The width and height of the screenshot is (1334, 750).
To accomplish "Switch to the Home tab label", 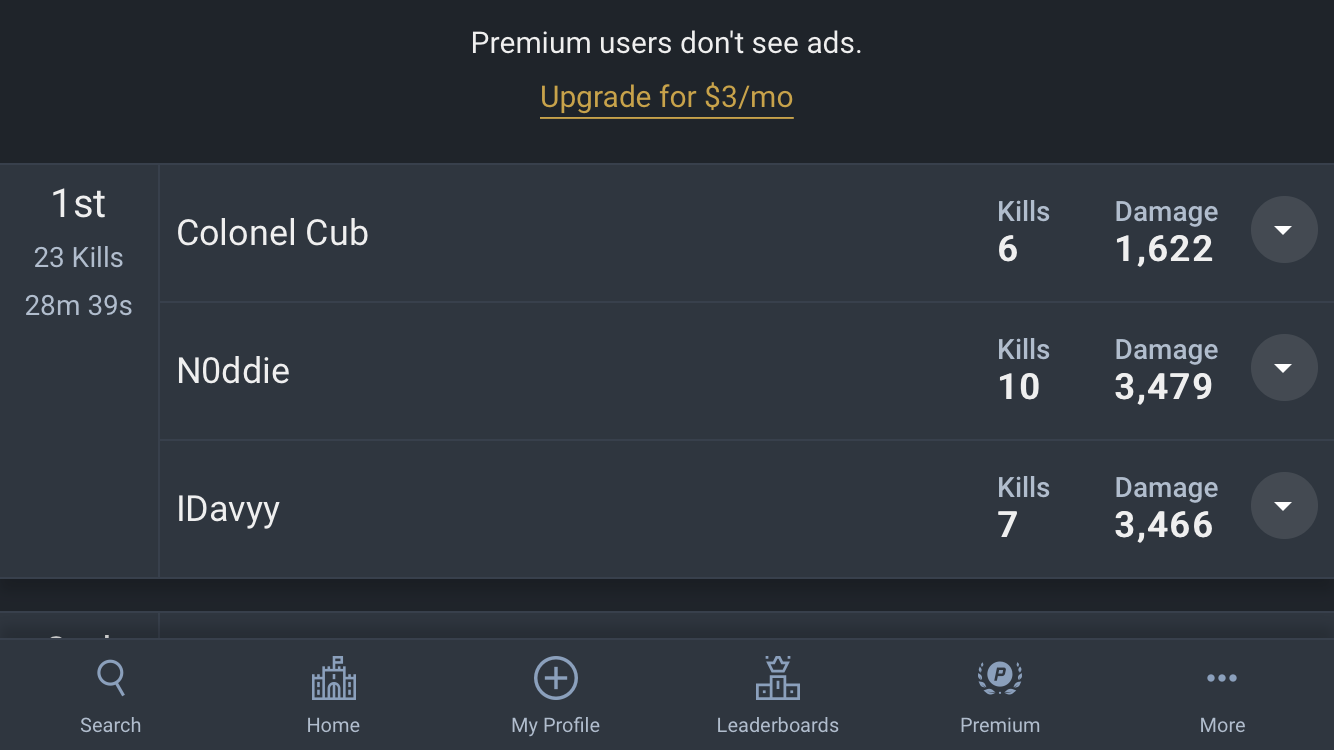I will (x=334, y=725).
